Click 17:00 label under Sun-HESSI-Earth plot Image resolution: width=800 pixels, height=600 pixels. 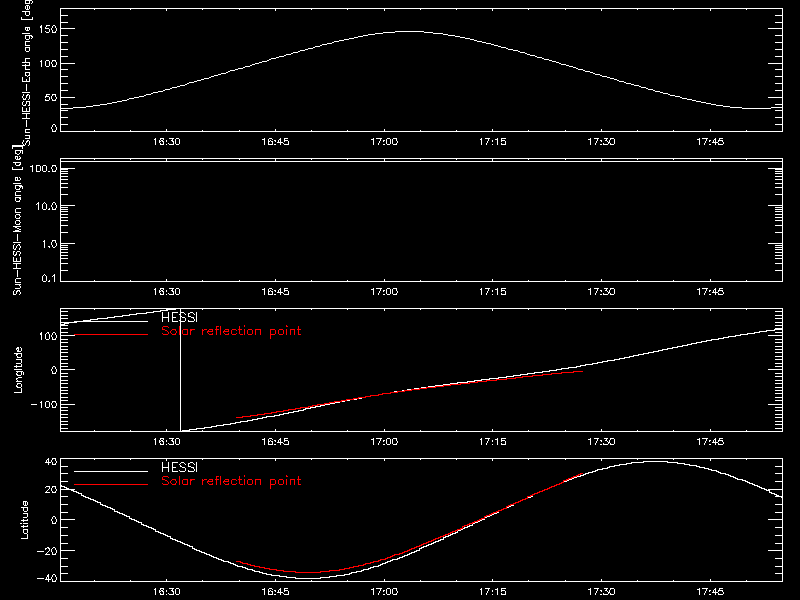click(384, 142)
